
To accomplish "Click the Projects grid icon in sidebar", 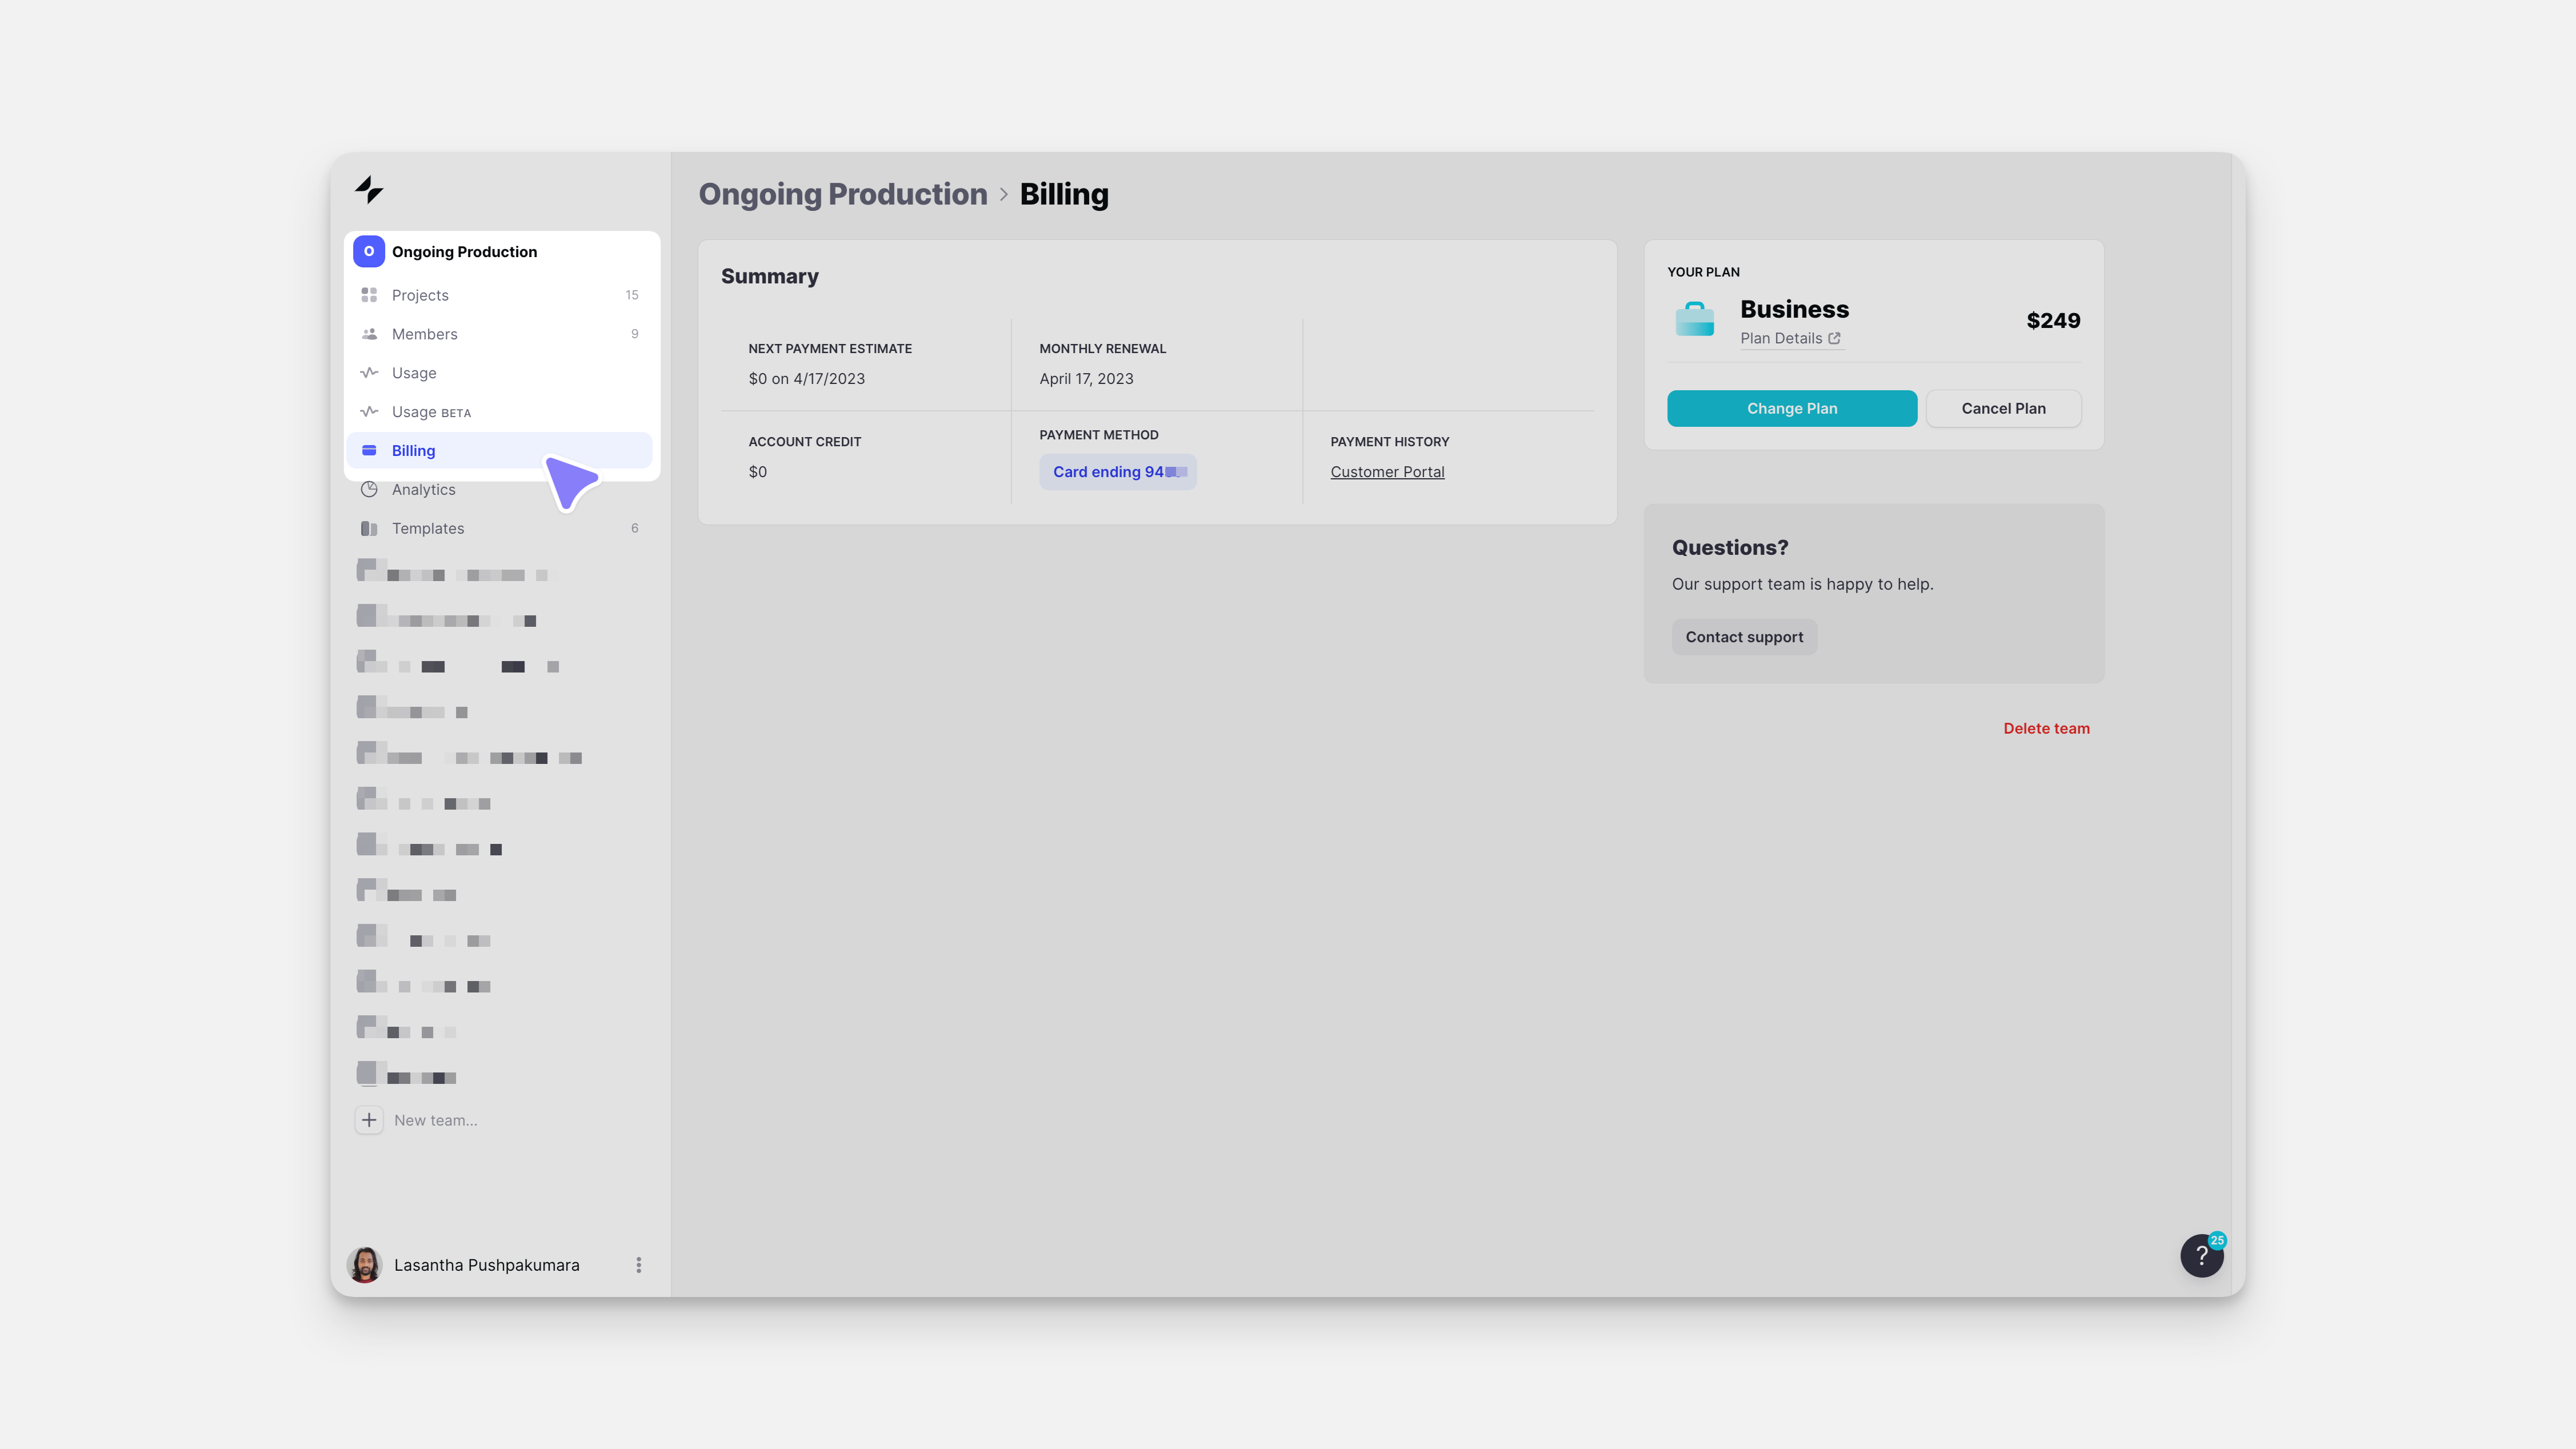I will [369, 295].
